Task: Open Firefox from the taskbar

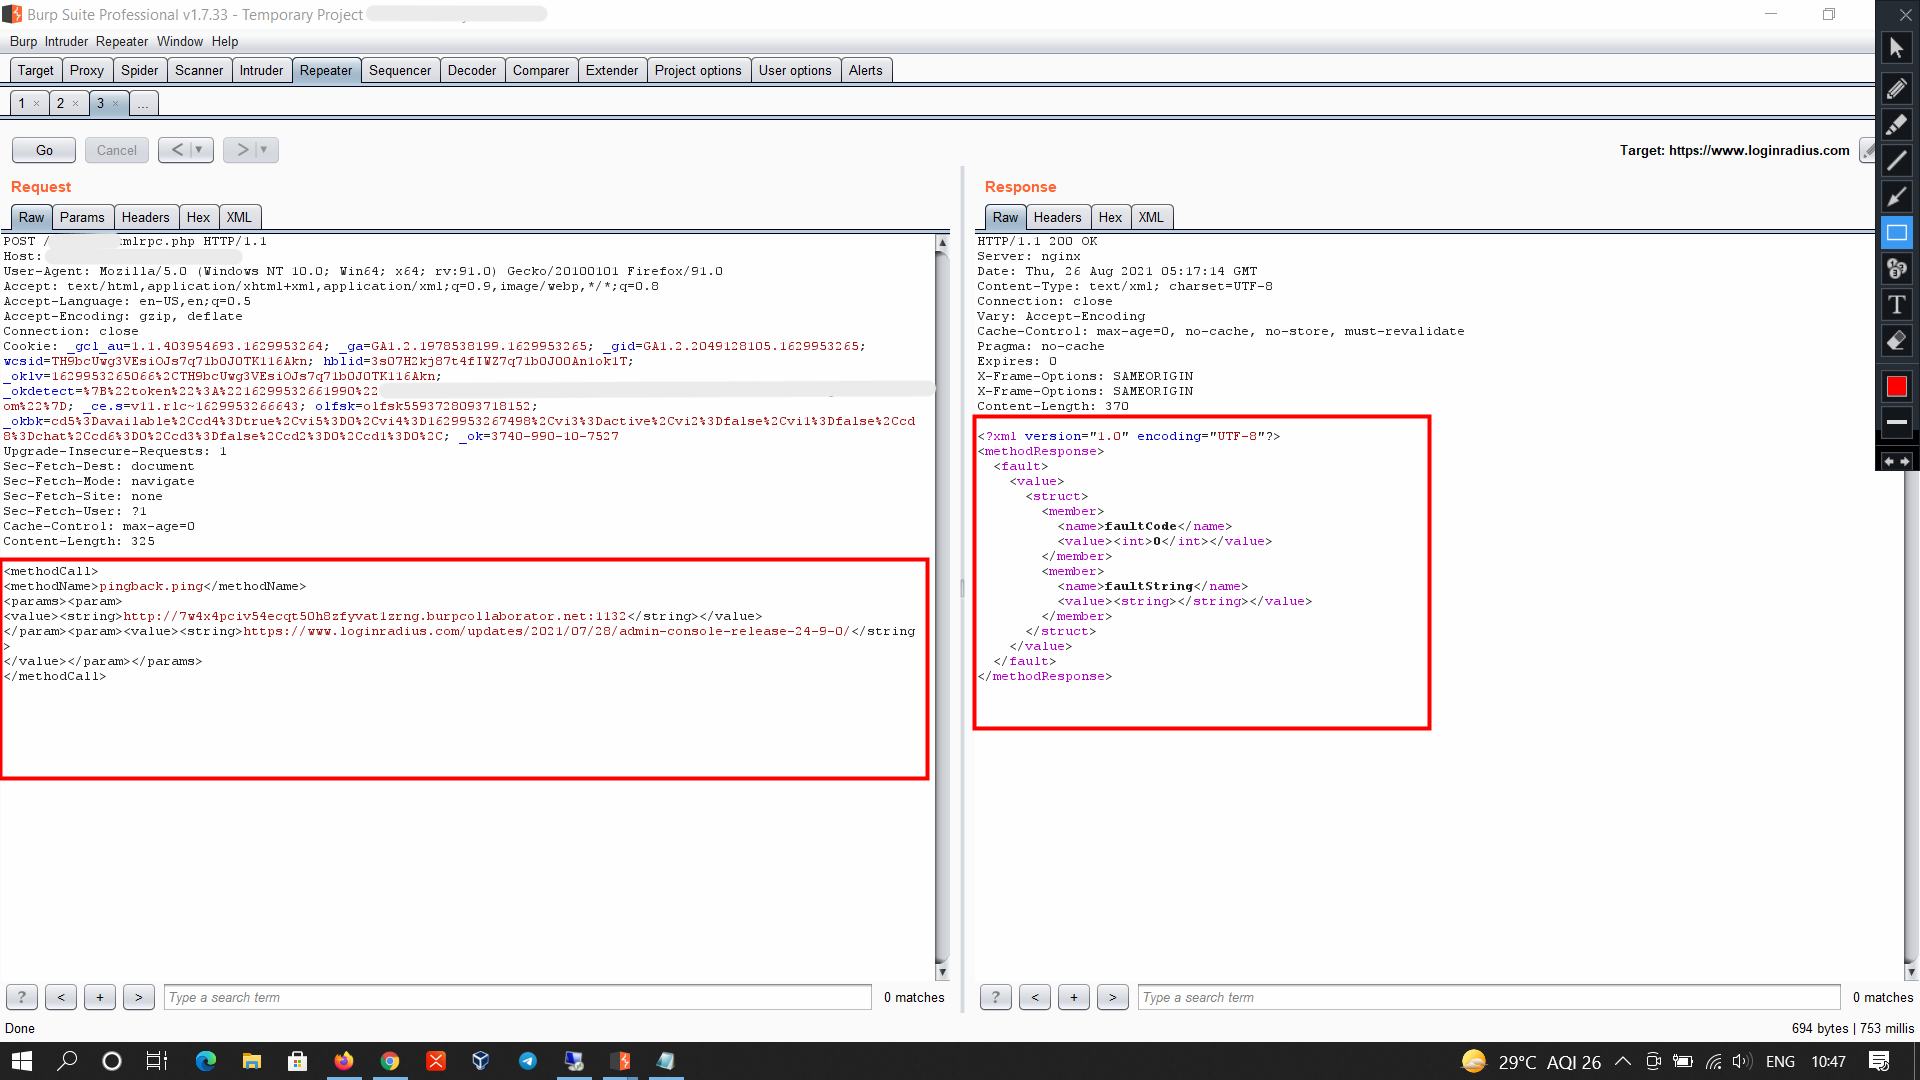Action: tap(343, 1061)
